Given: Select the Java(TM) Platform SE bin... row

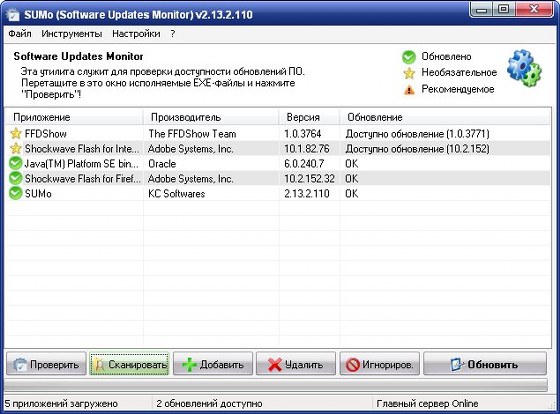Looking at the screenshot, I should point(278,164).
